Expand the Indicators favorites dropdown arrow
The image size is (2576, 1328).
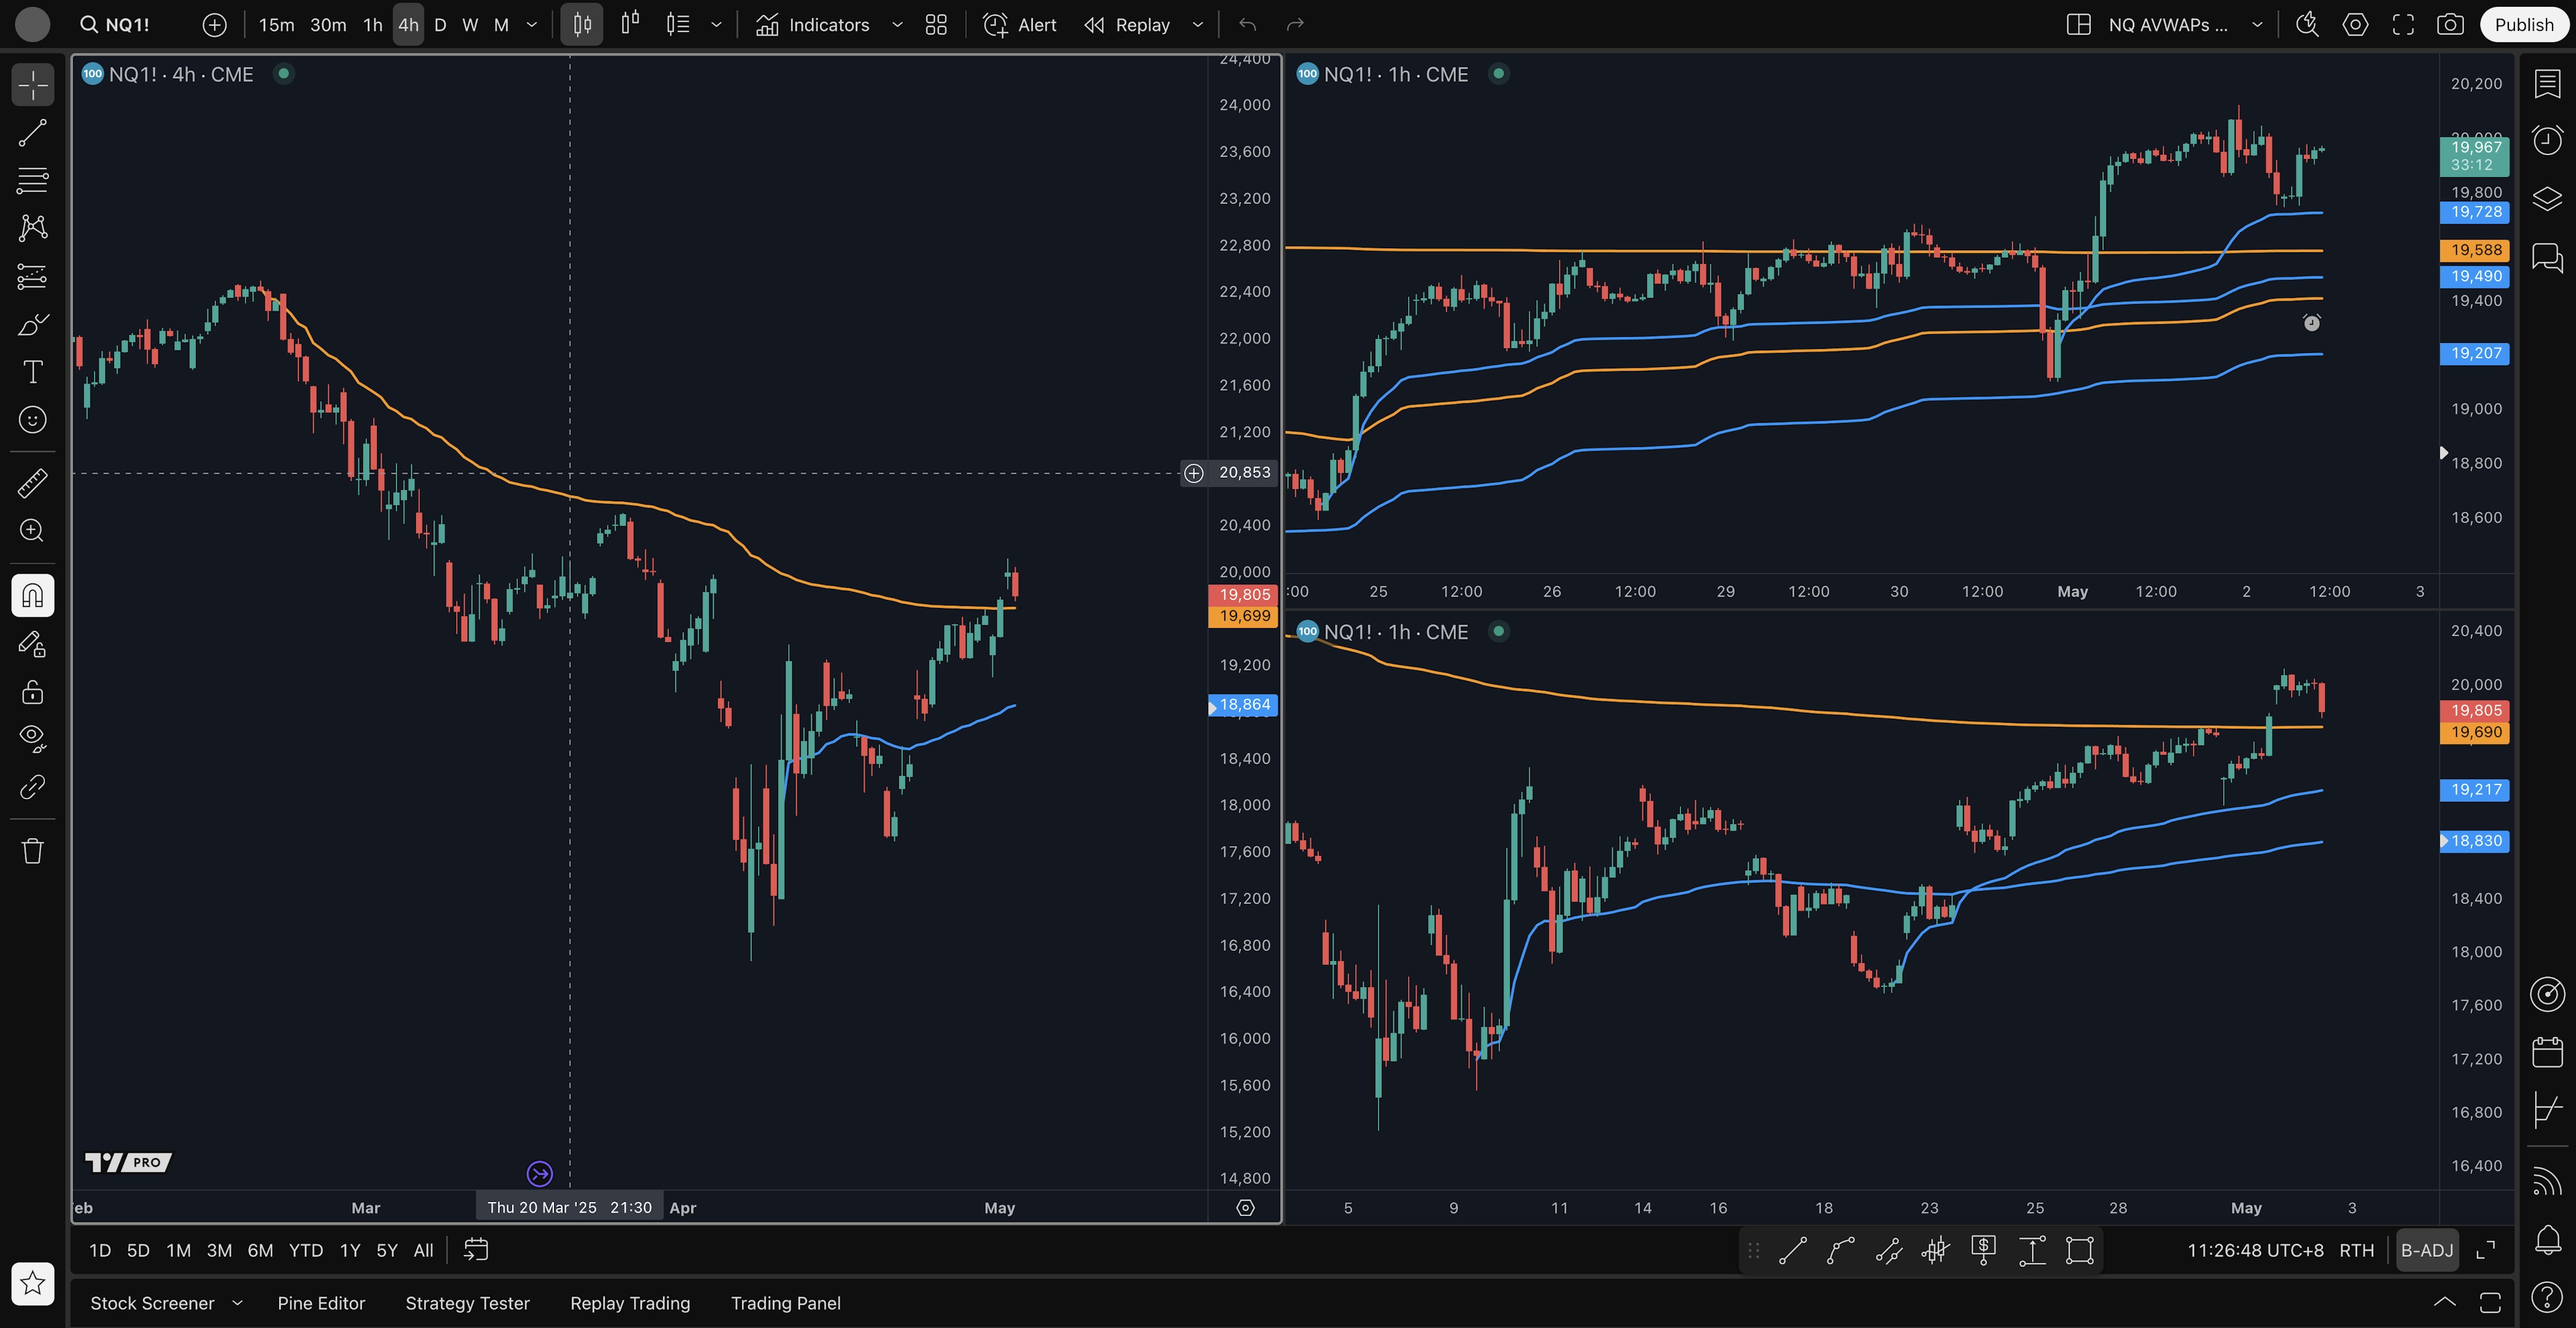coord(897,25)
